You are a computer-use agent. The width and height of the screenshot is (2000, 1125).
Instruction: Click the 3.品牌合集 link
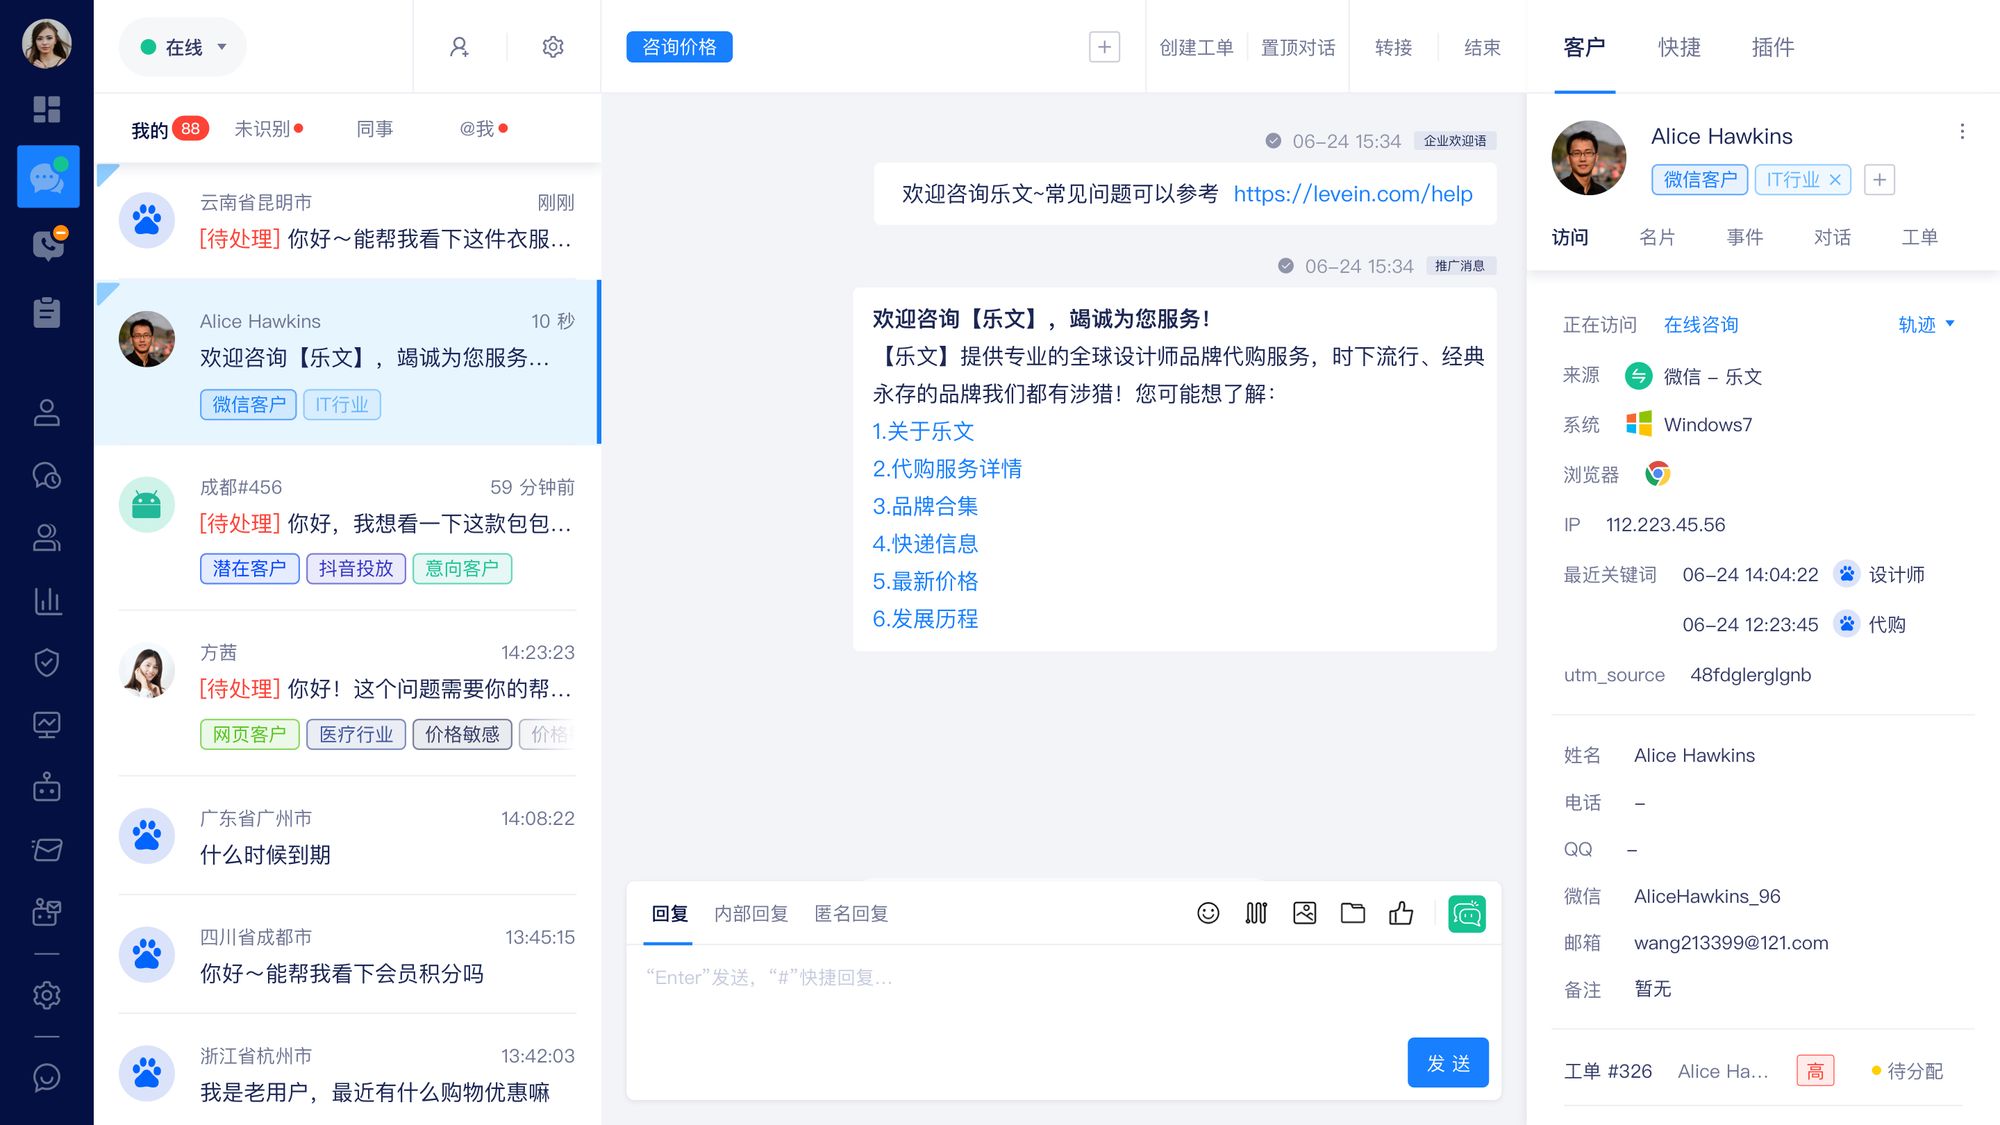[925, 506]
